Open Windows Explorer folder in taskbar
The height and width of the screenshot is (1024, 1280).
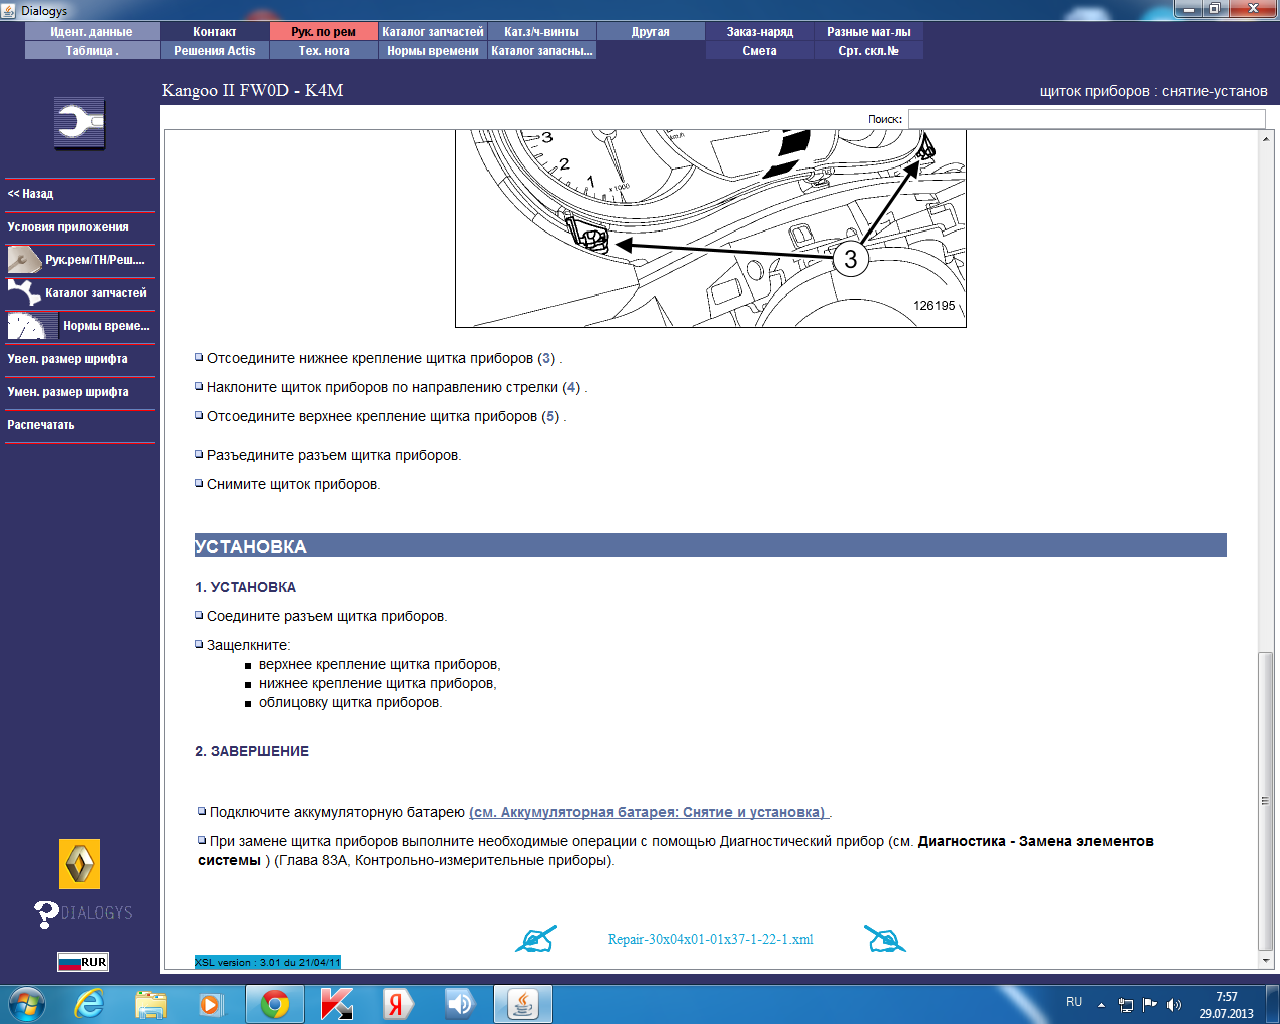coord(151,1004)
